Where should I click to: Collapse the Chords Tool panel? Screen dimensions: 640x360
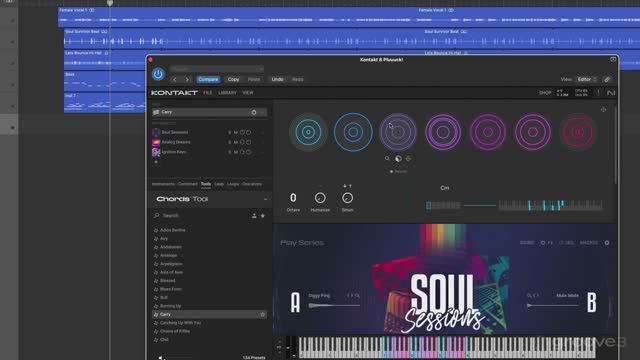[265, 199]
